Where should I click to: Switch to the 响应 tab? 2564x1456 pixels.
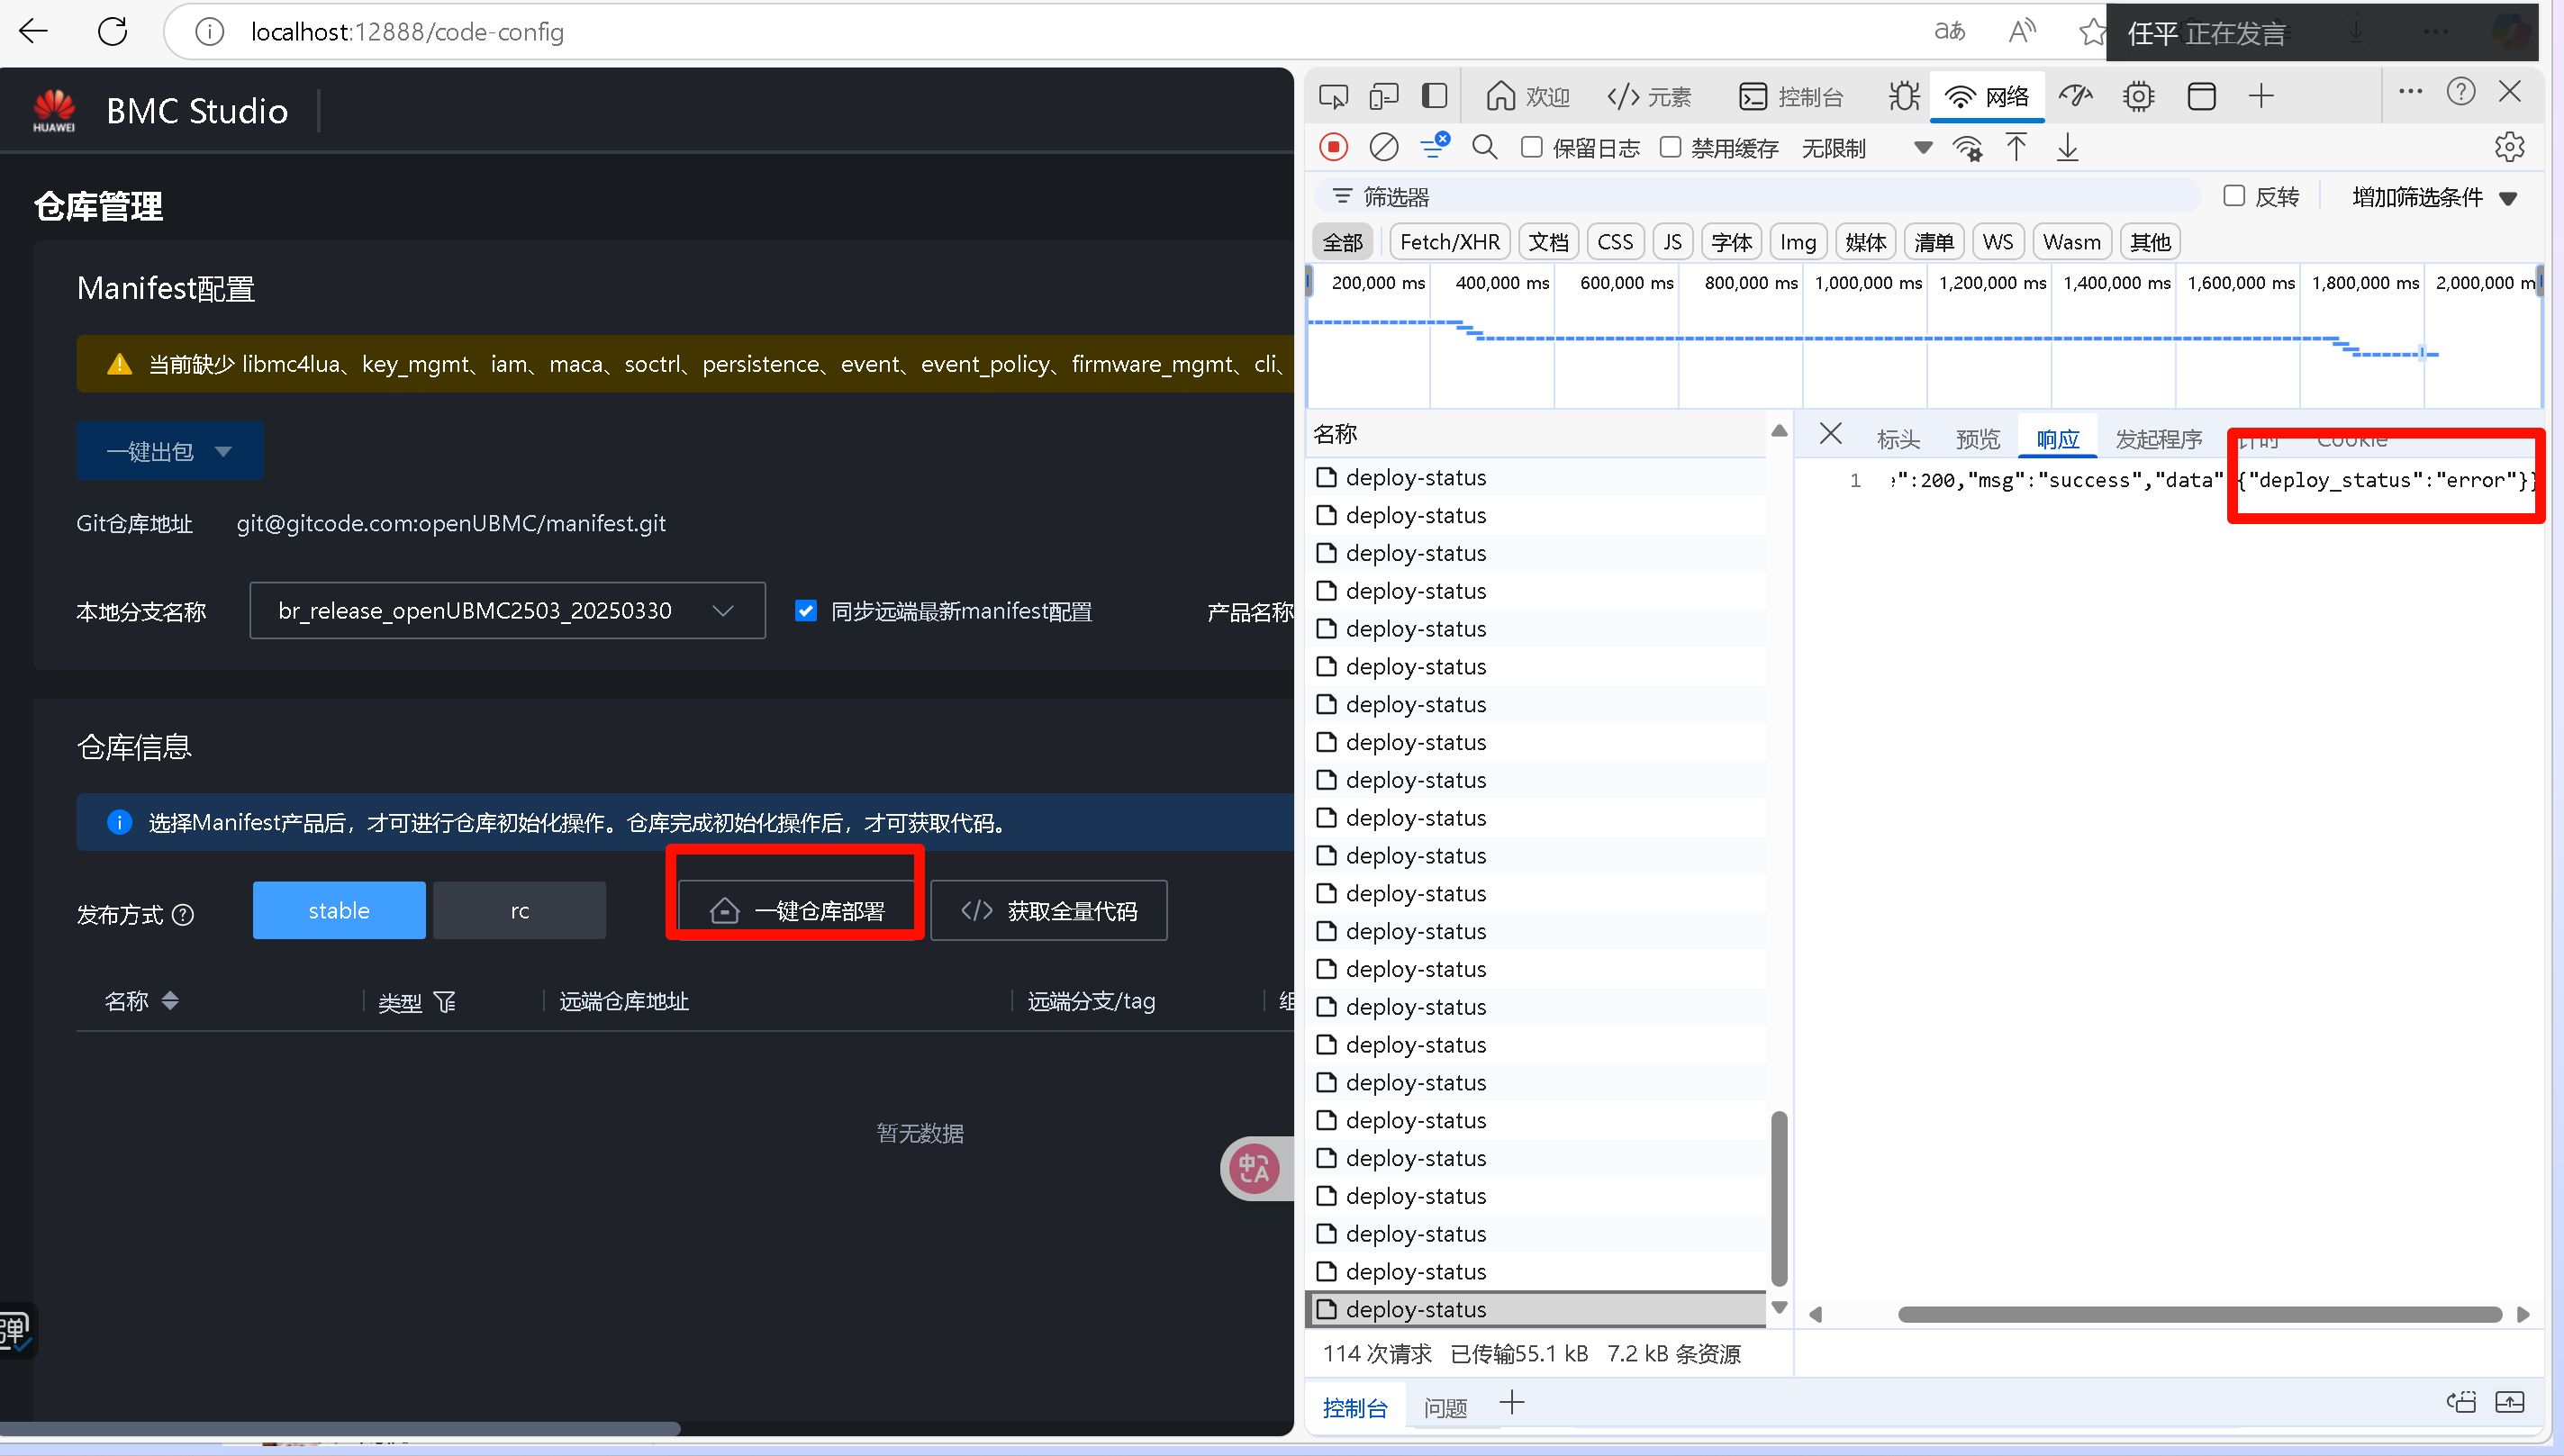coord(2056,438)
